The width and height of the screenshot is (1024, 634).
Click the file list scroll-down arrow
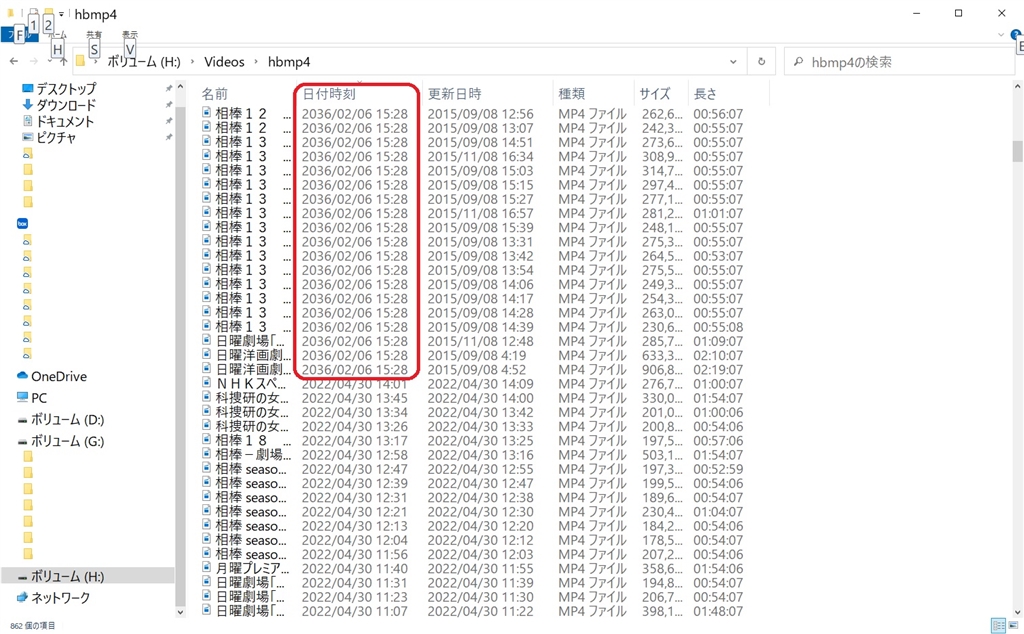[x=1017, y=612]
